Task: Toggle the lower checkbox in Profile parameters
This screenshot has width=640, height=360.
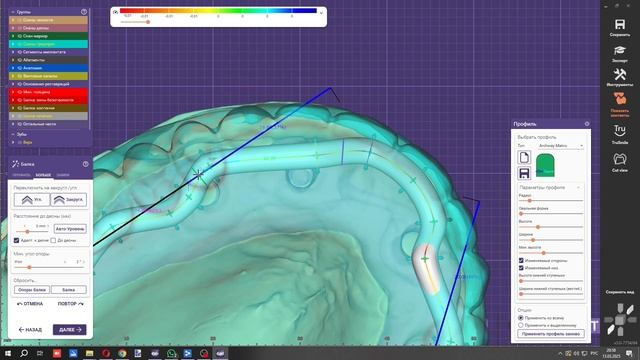Action: (521, 268)
